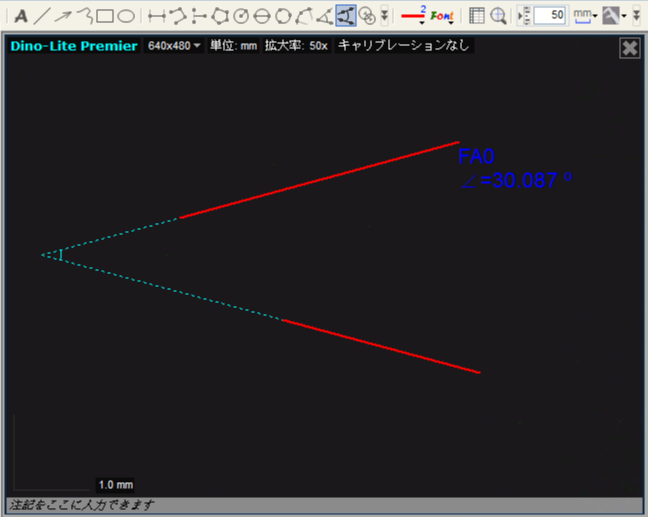Open the measurement properties table

(476, 16)
